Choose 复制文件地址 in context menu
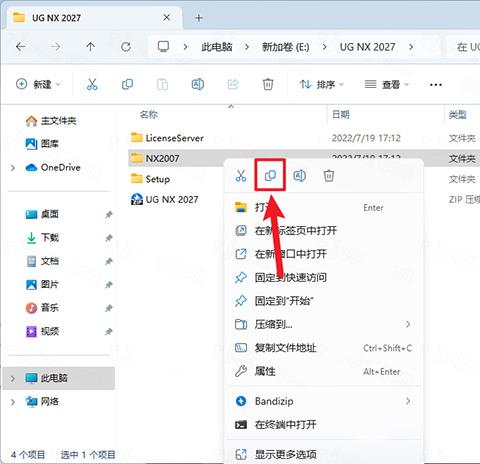Screen dimensions: 480x464 324,348
